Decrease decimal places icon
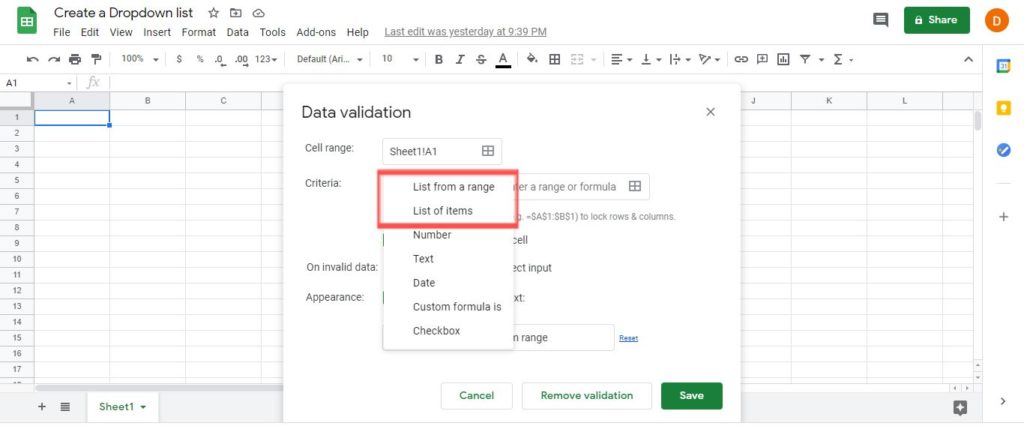This screenshot has height=426, width=1024. coord(220,59)
